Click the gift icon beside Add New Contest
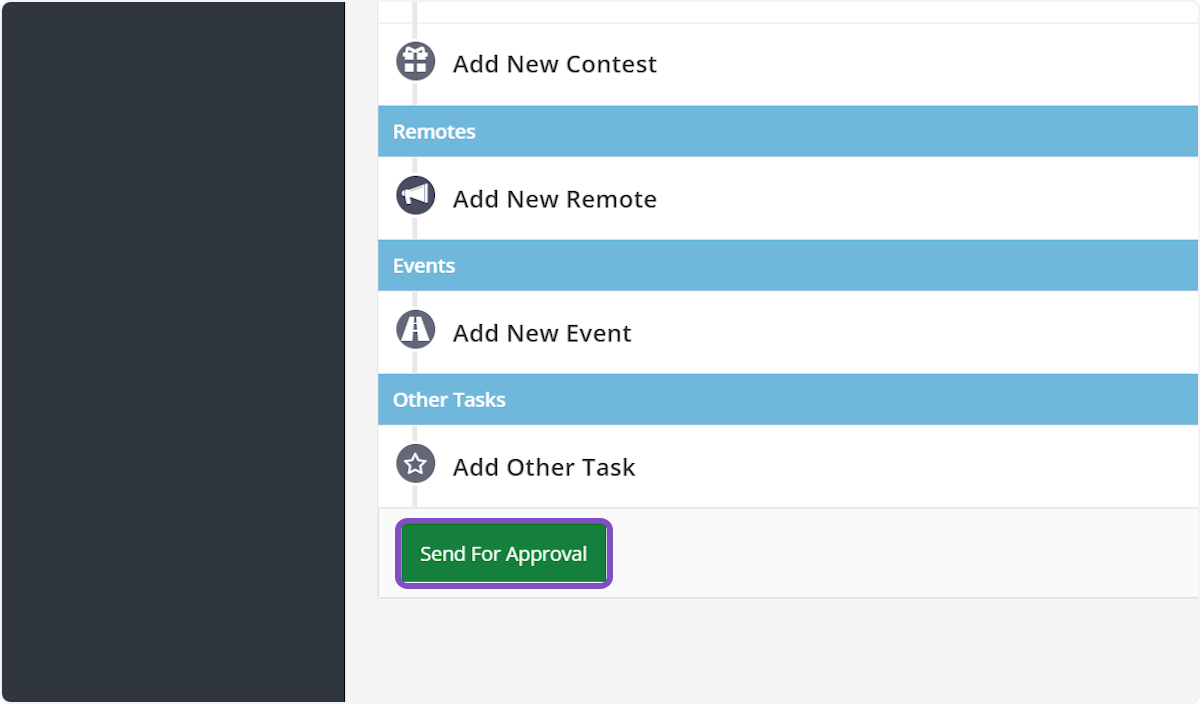Screen dimensions: 1200x704 tap(415, 62)
